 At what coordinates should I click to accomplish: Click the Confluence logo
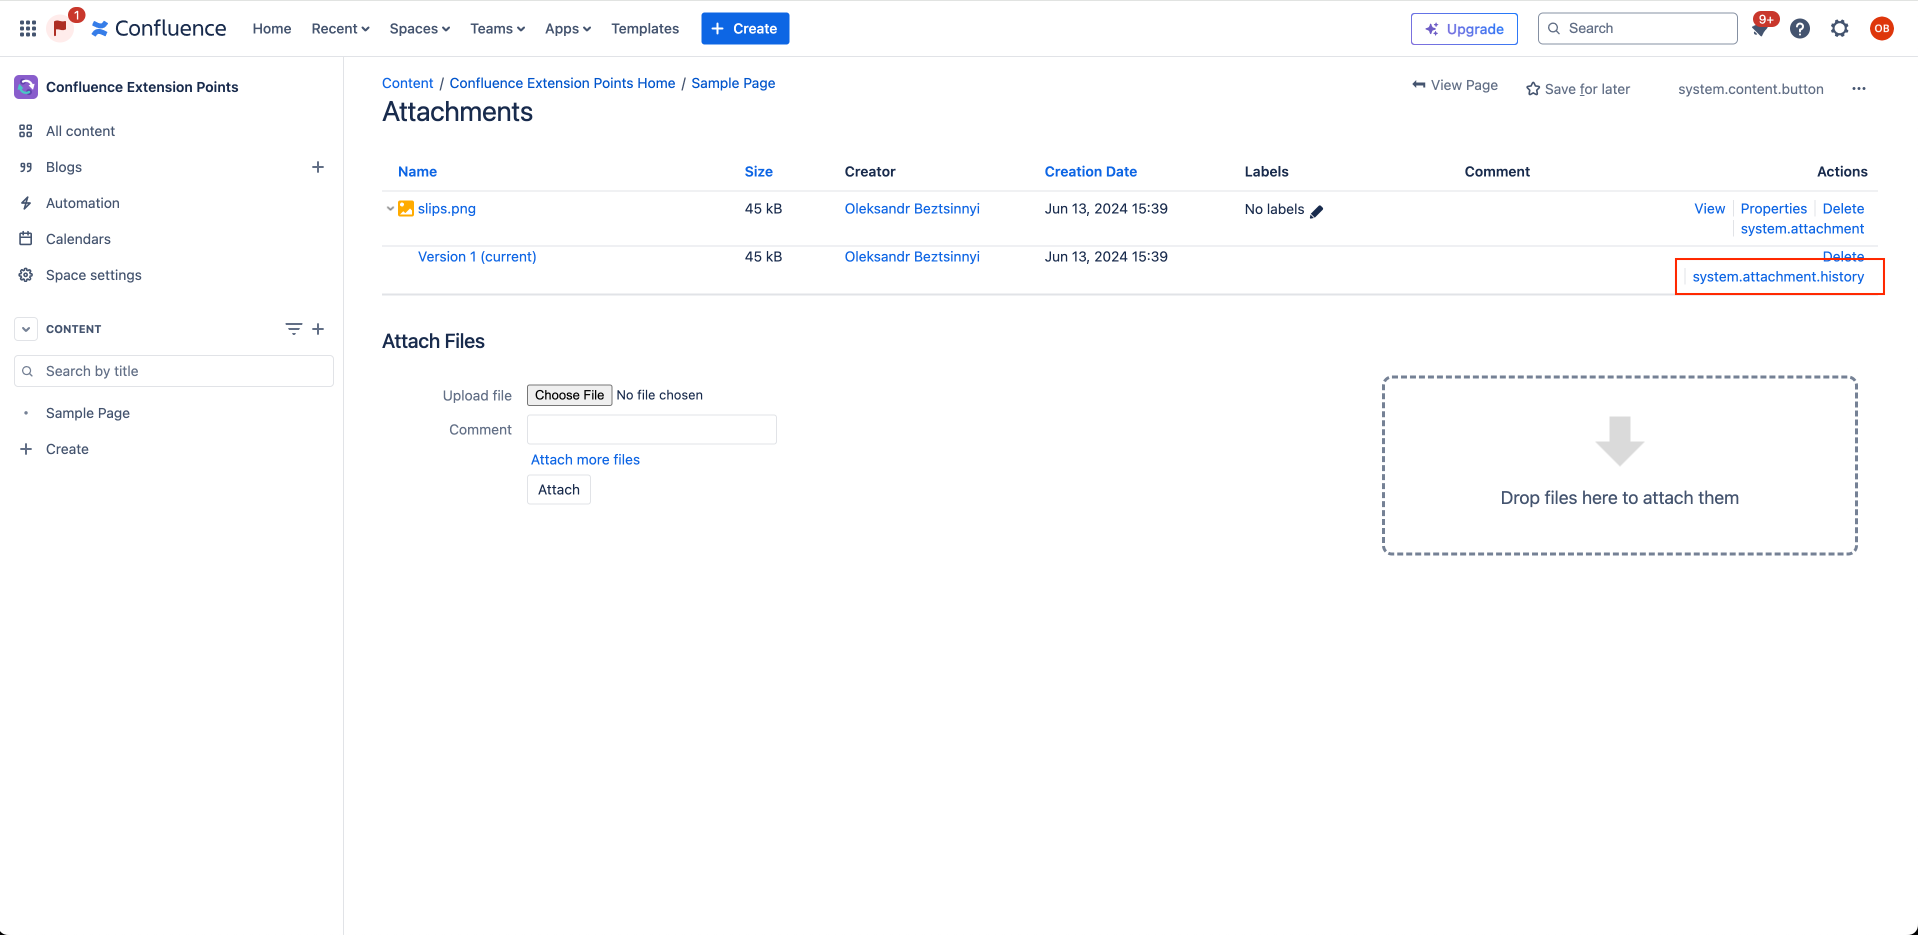click(x=159, y=28)
